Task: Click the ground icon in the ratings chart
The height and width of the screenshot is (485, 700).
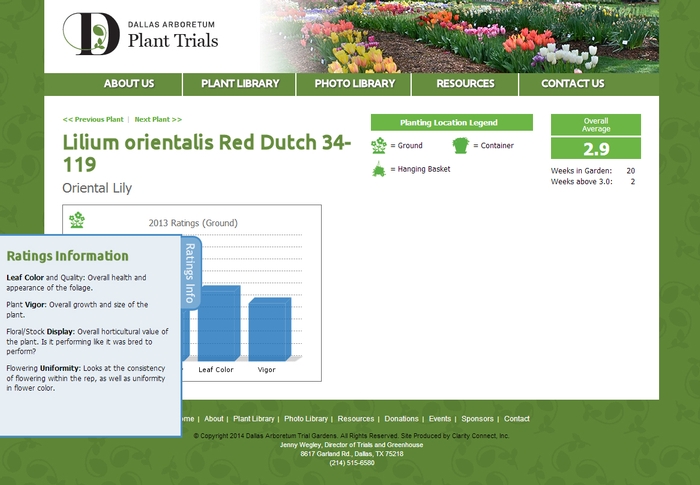Action: [x=77, y=220]
